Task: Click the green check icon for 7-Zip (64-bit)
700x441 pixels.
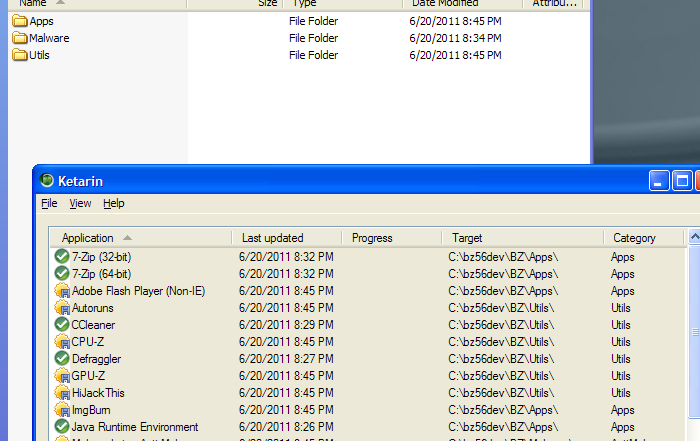Action: pos(62,274)
